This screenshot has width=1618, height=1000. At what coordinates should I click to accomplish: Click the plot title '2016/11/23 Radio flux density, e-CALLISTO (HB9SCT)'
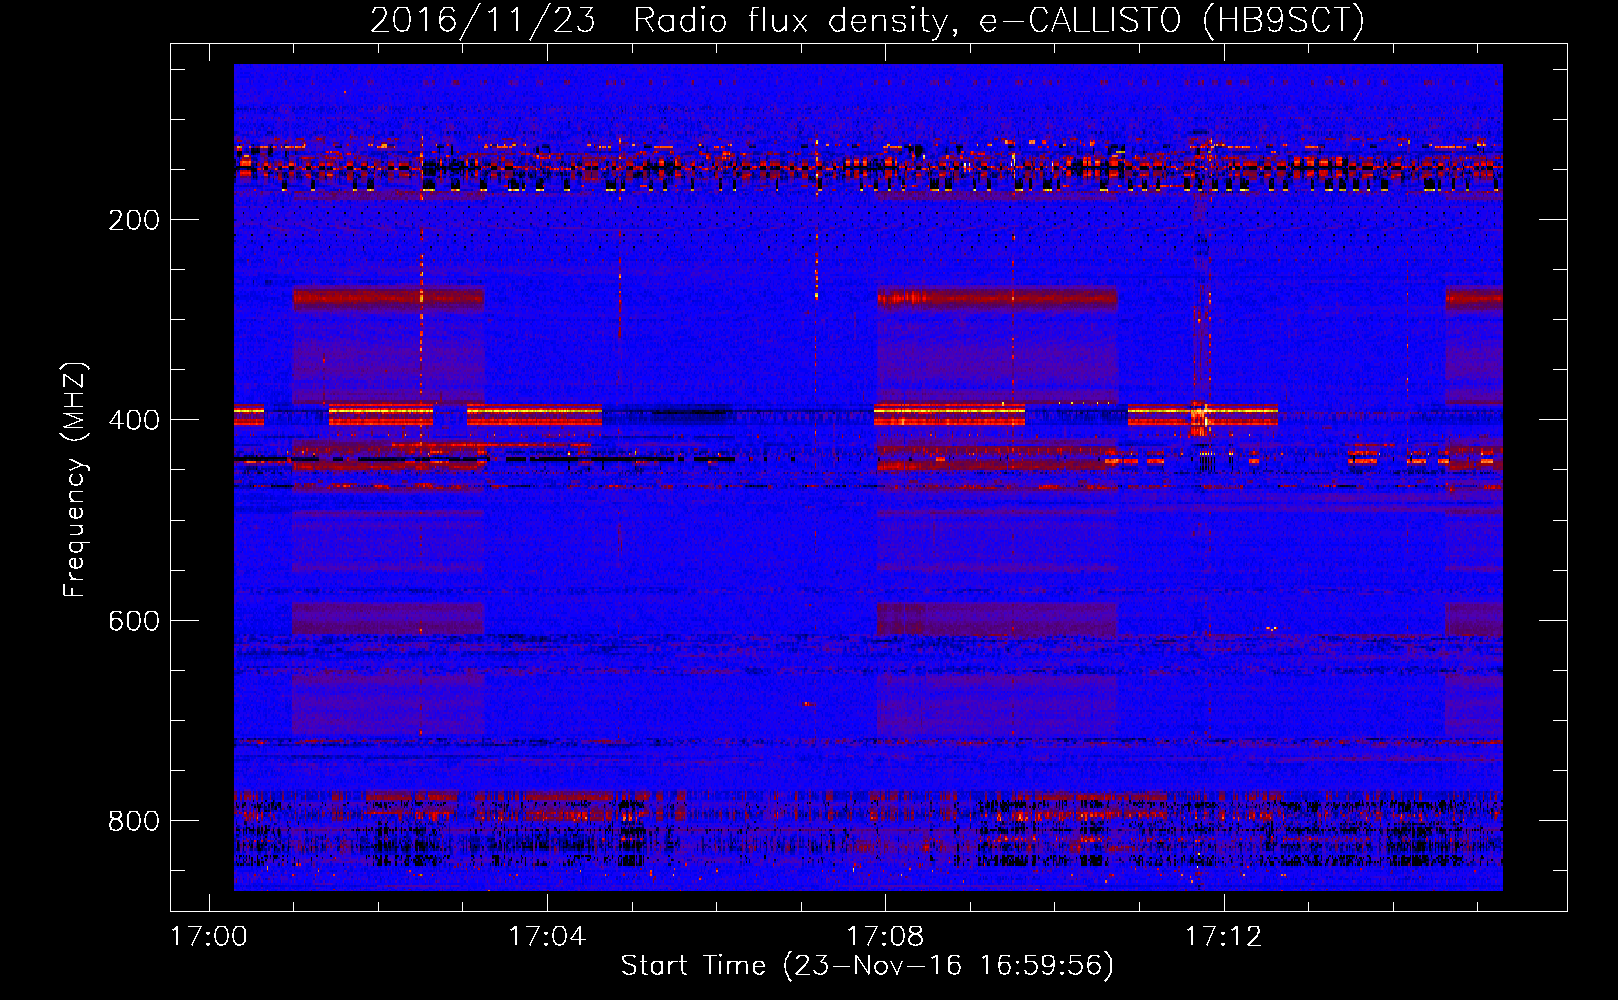(867, 21)
